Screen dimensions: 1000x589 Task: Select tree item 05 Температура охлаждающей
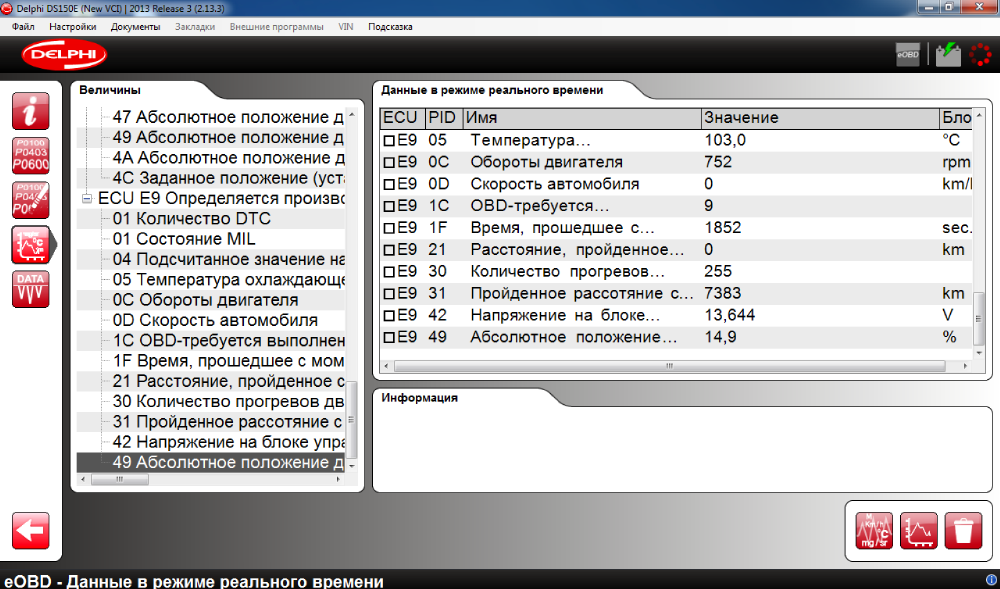click(228, 280)
